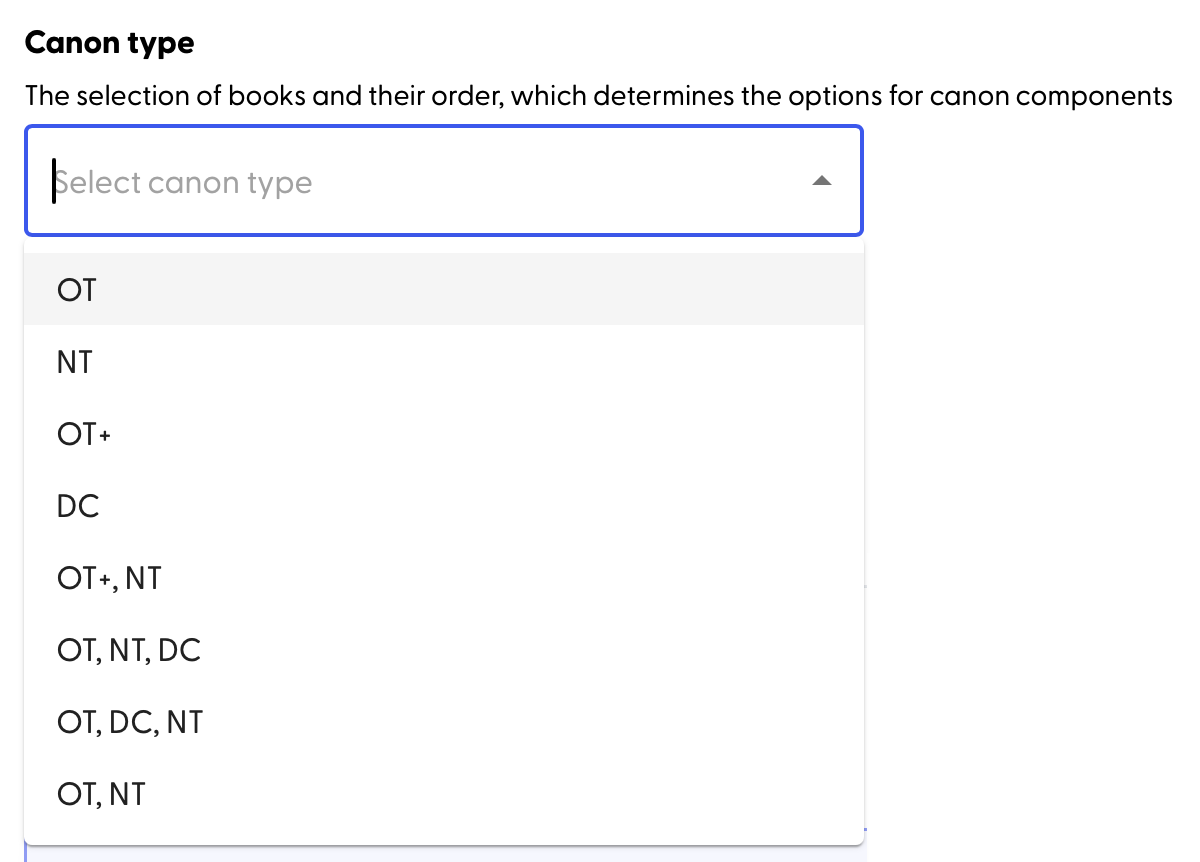Screen dimensions: 1200x862
Task: Select the New Testament only entry
Action: tap(75, 362)
